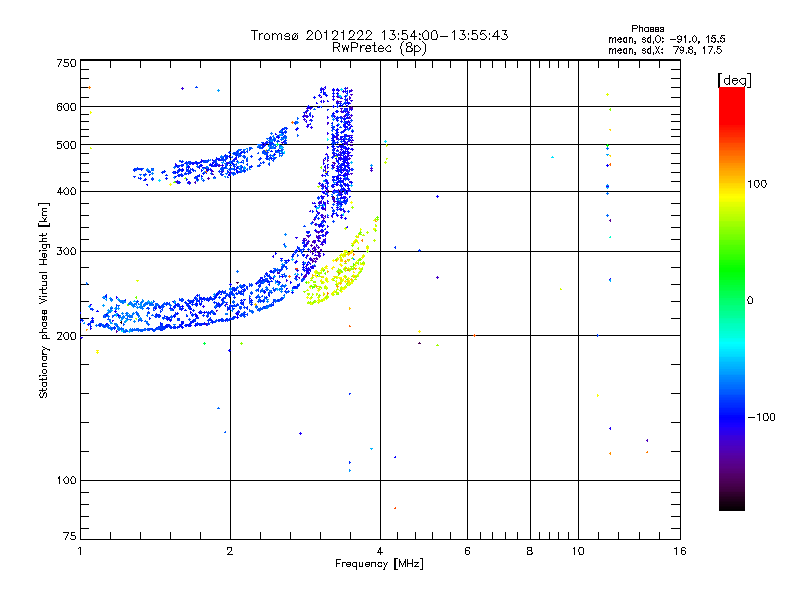Click the x-axis label '10'

pos(578,551)
